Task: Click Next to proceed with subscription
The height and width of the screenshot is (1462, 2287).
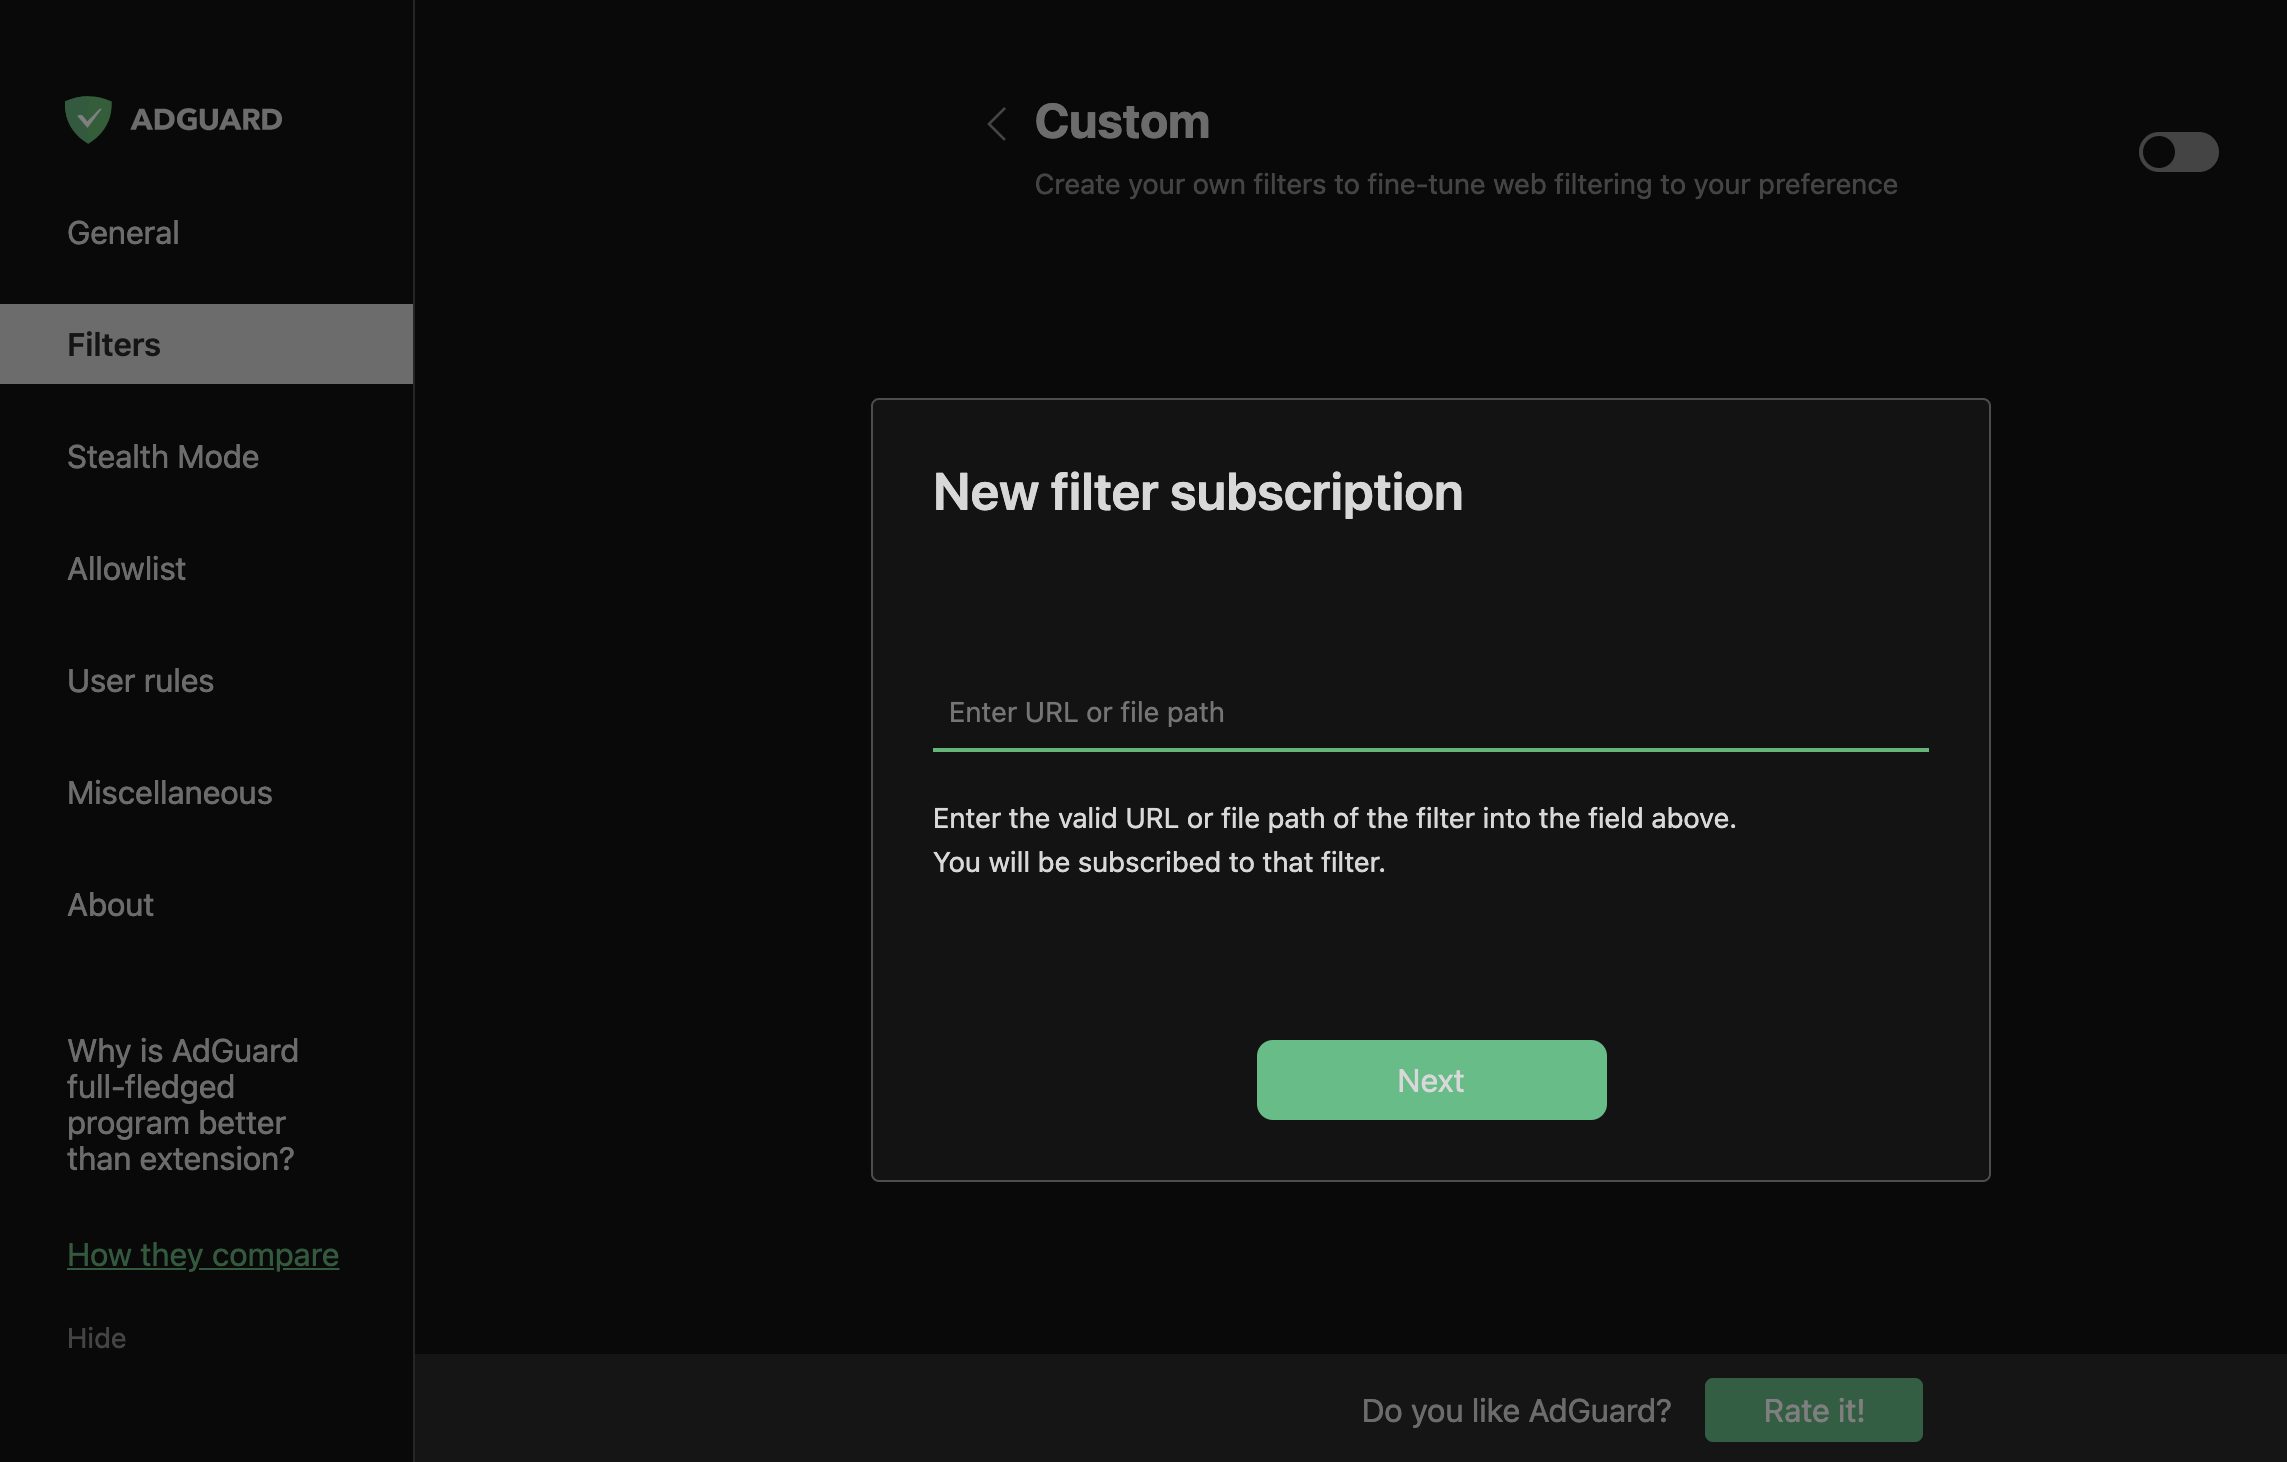Action: tap(1430, 1079)
